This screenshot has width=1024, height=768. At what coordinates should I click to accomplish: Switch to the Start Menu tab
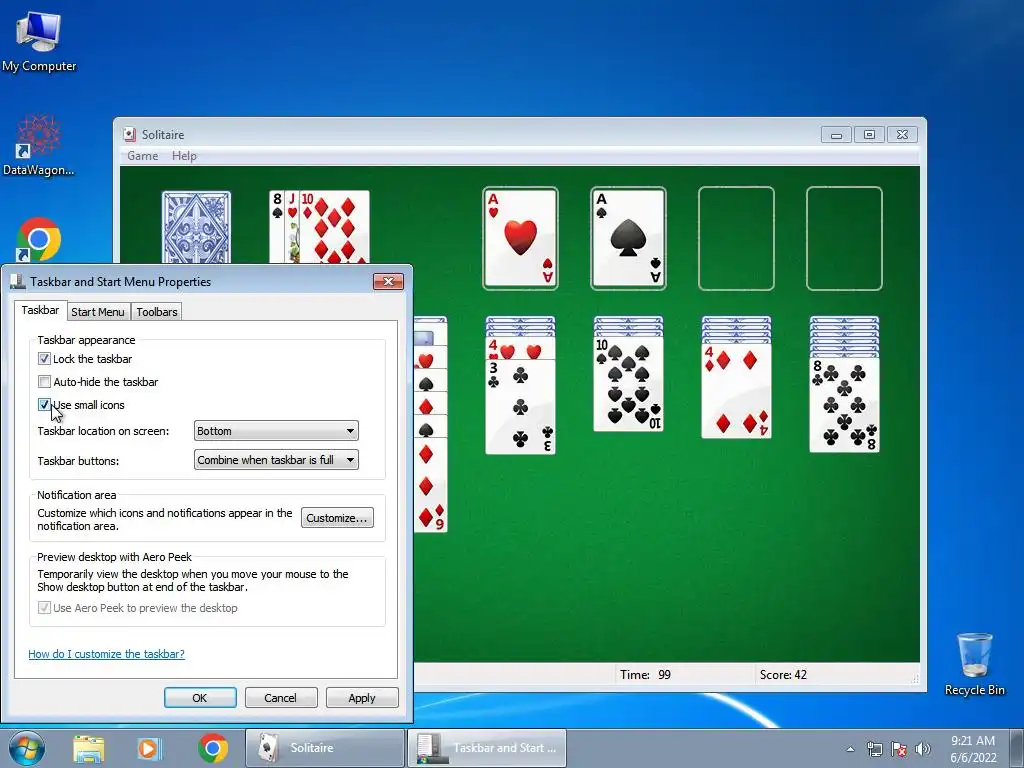click(97, 312)
